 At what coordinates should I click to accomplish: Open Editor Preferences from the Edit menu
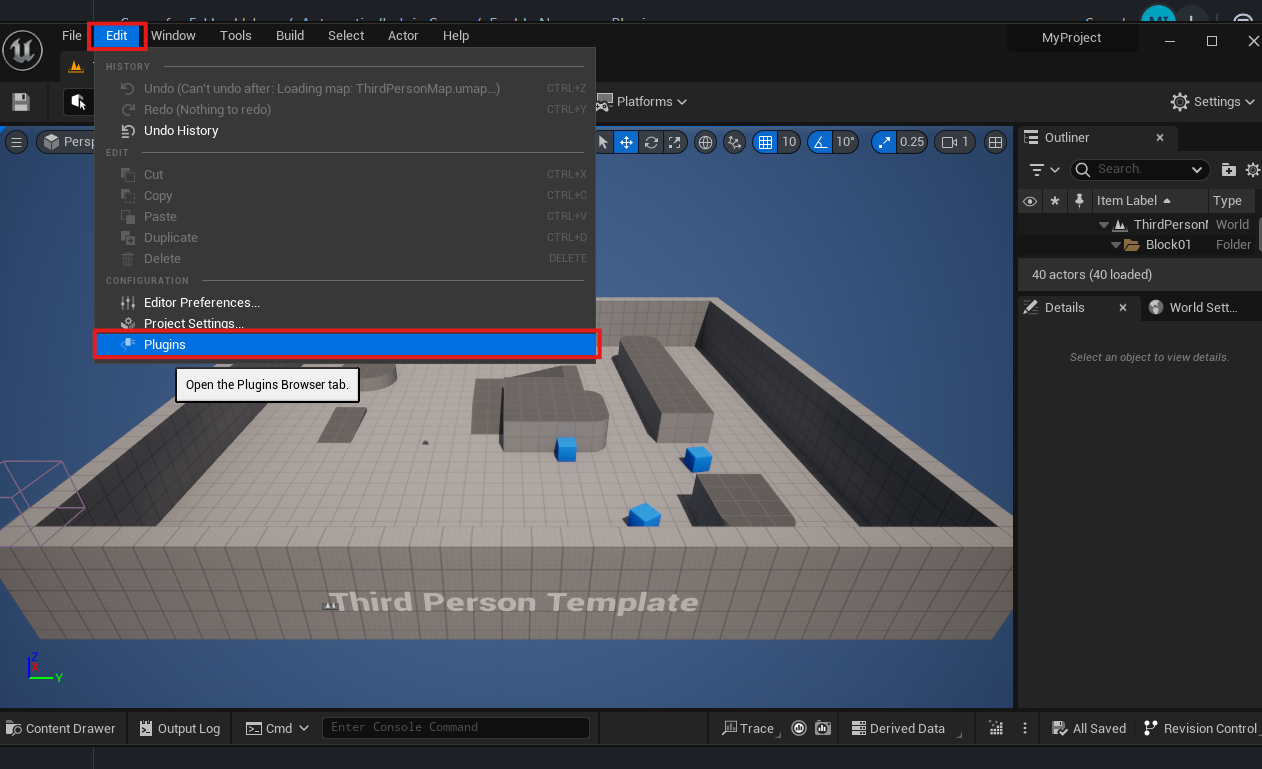(201, 303)
